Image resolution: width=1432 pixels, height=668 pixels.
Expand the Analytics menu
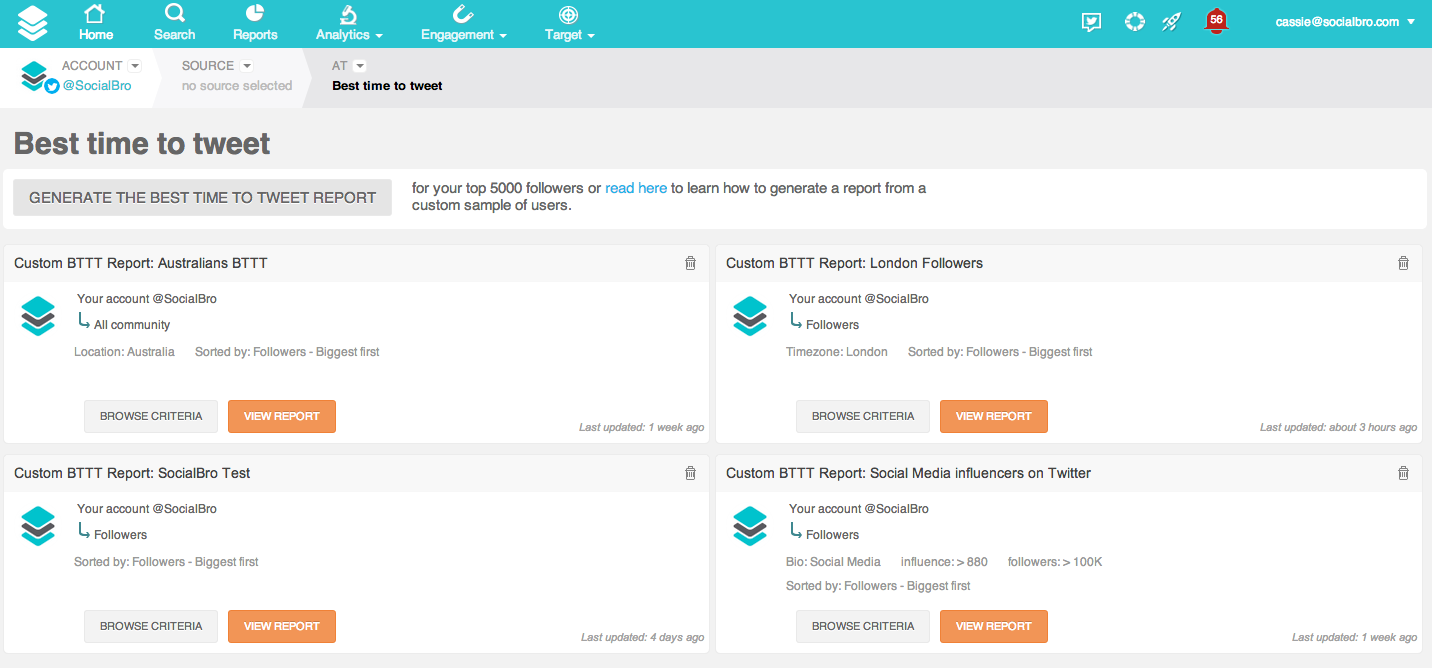point(349,23)
